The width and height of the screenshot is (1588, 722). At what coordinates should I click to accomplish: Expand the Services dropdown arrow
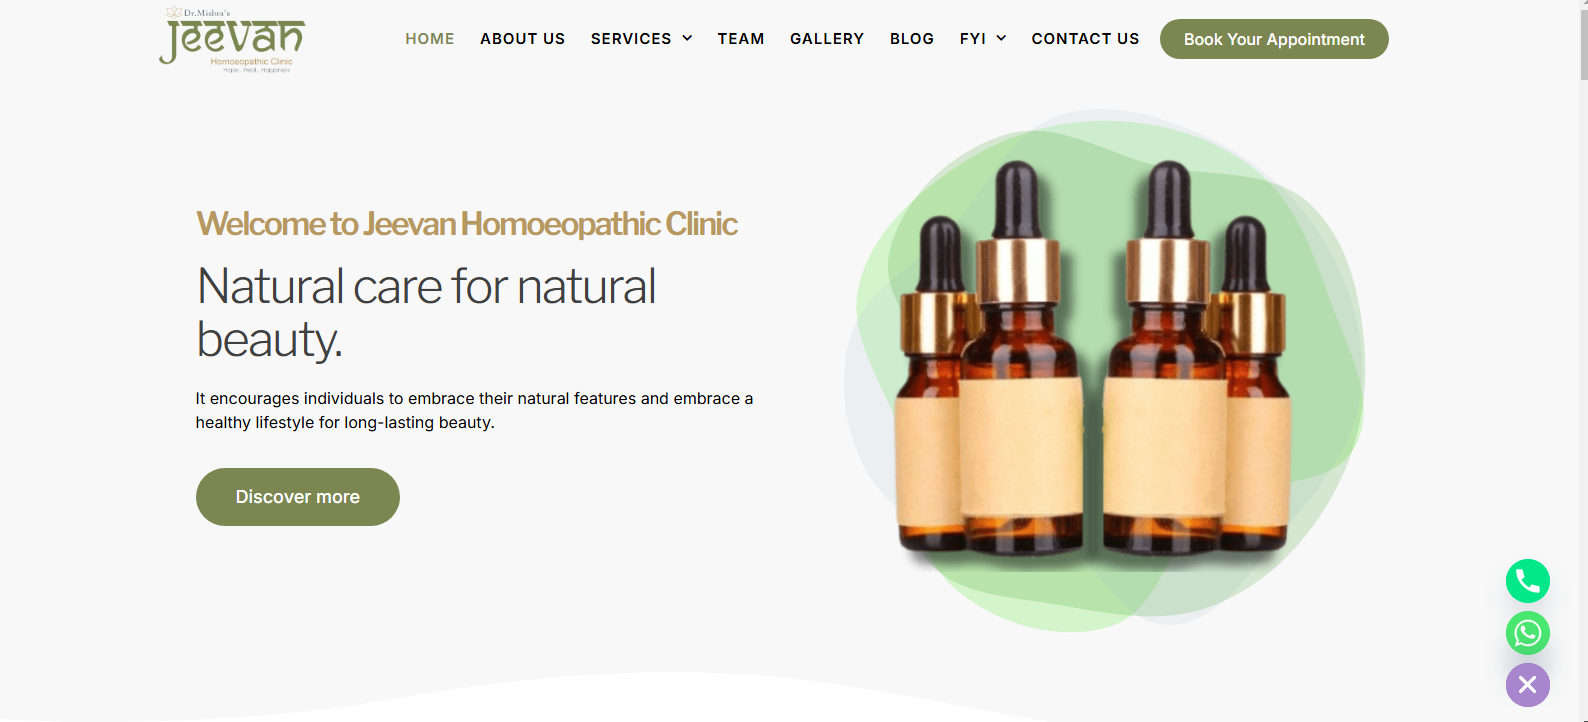click(687, 39)
